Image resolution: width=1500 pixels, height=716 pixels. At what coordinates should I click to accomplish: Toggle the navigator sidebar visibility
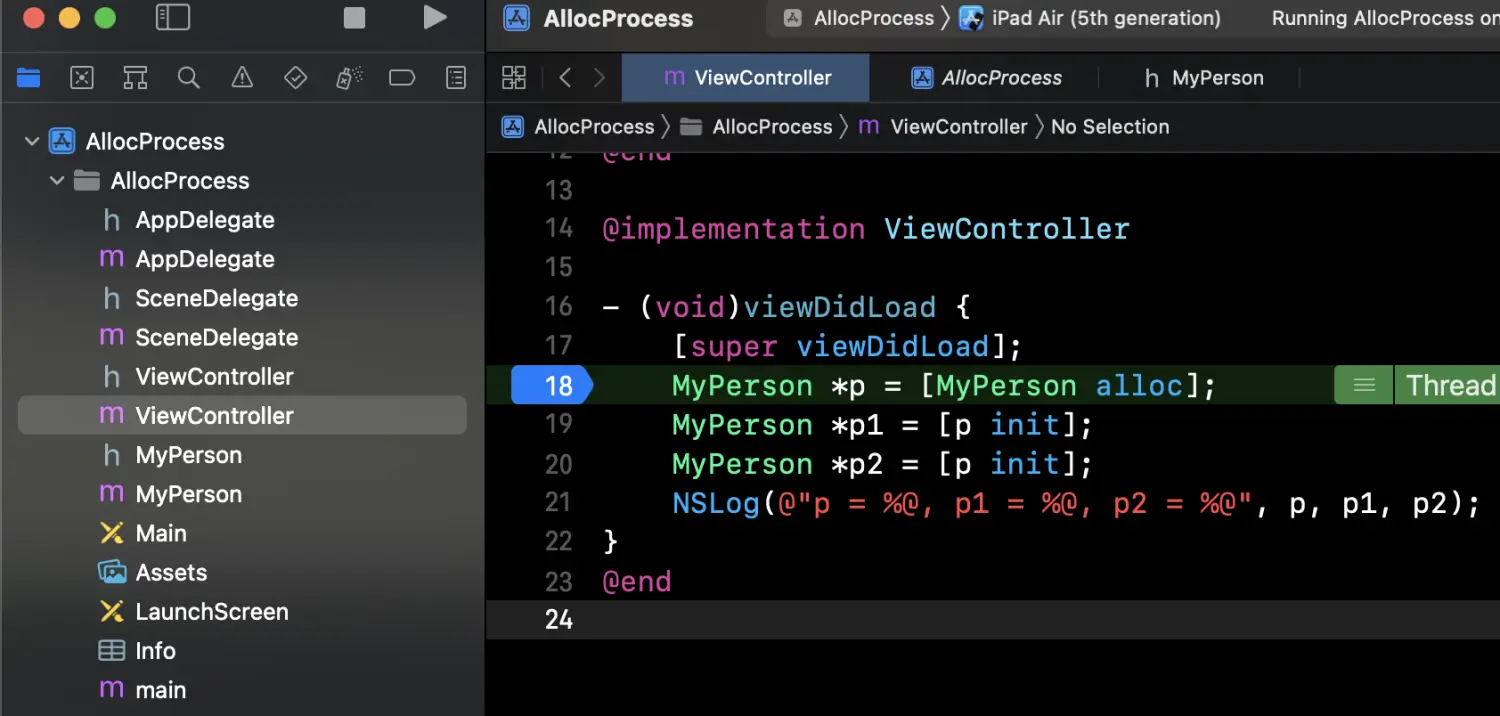coord(173,18)
